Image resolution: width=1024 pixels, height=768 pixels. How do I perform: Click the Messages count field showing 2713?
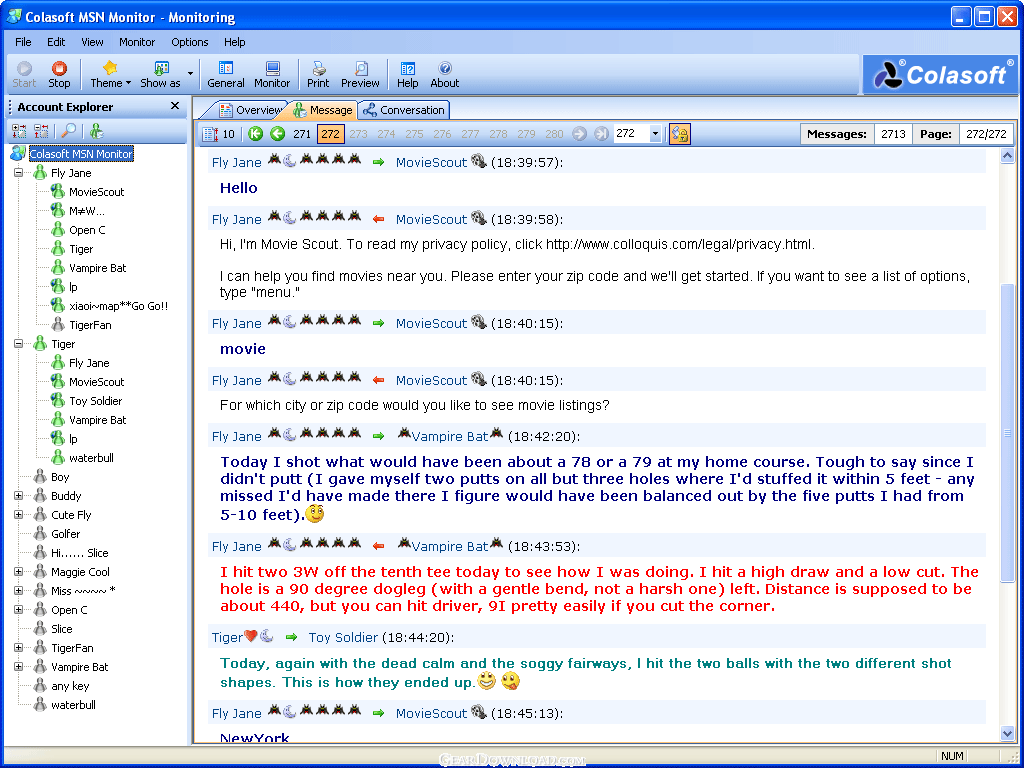[893, 134]
